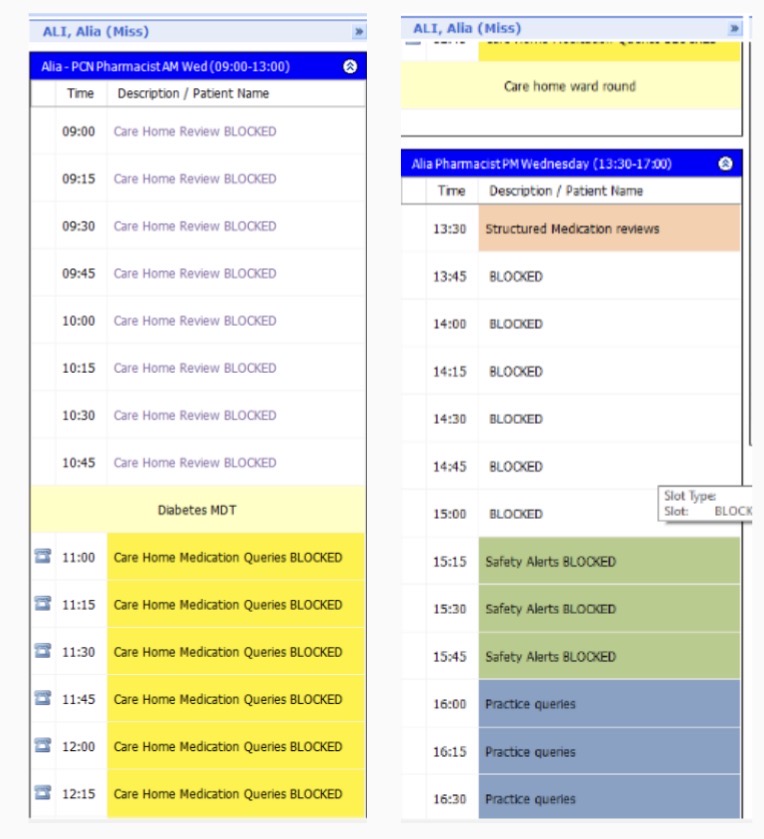This screenshot has height=839, width=764.
Task: Expand double-arrow in left ALI, Alia header
Action: point(358,32)
